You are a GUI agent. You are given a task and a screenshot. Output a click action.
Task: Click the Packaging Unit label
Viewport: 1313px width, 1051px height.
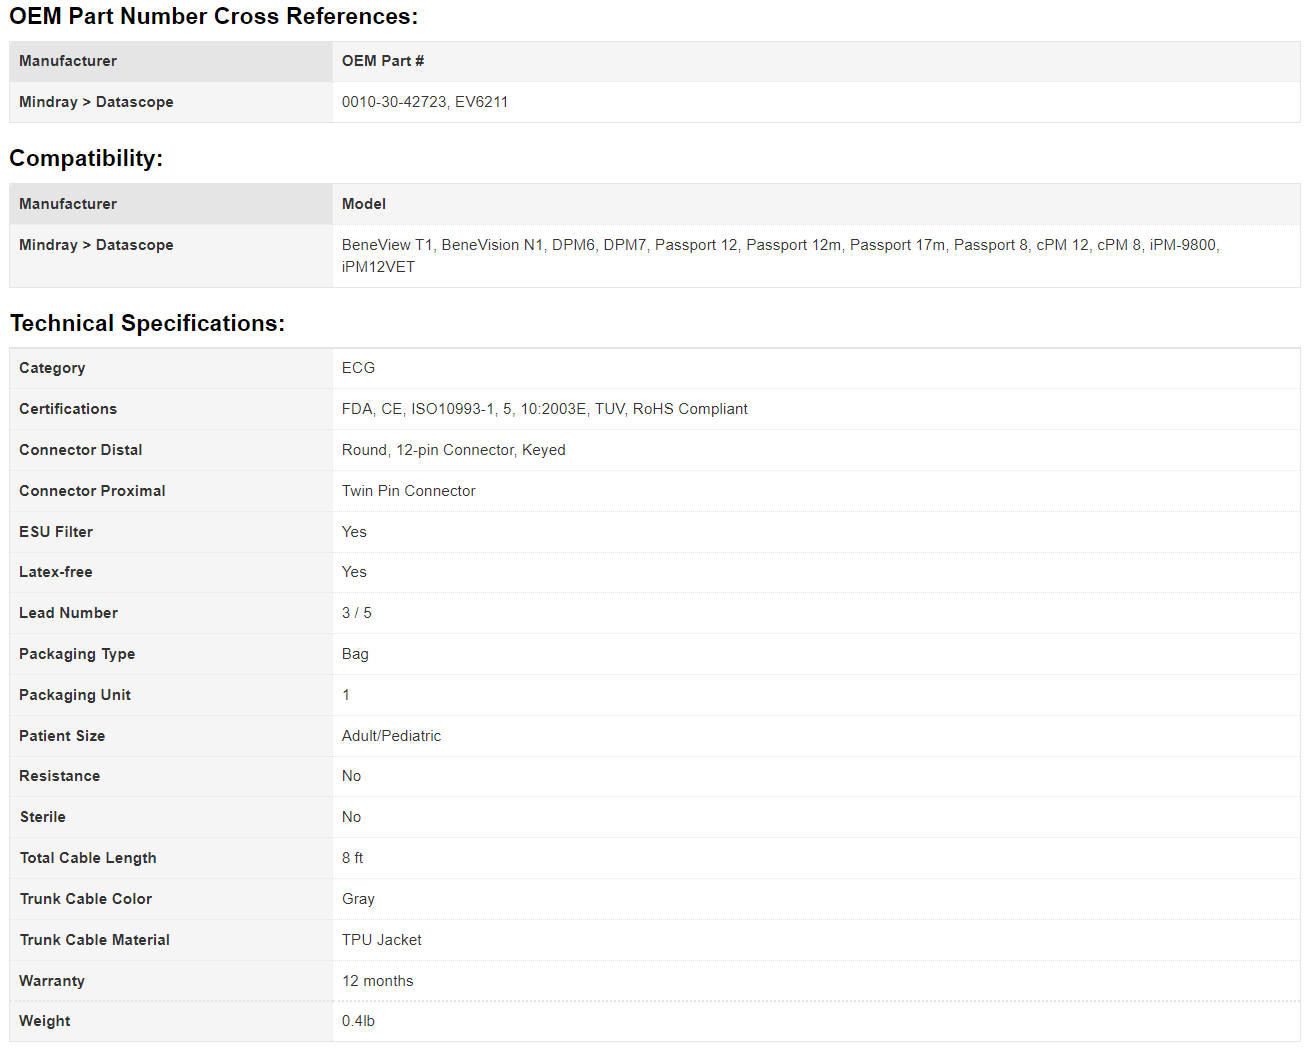pos(75,695)
